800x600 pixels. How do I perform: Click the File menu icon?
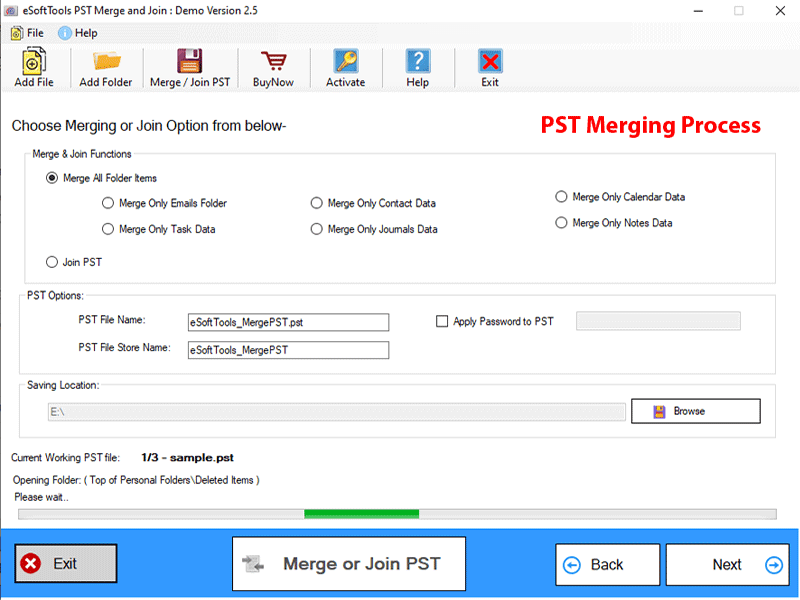click(x=16, y=33)
